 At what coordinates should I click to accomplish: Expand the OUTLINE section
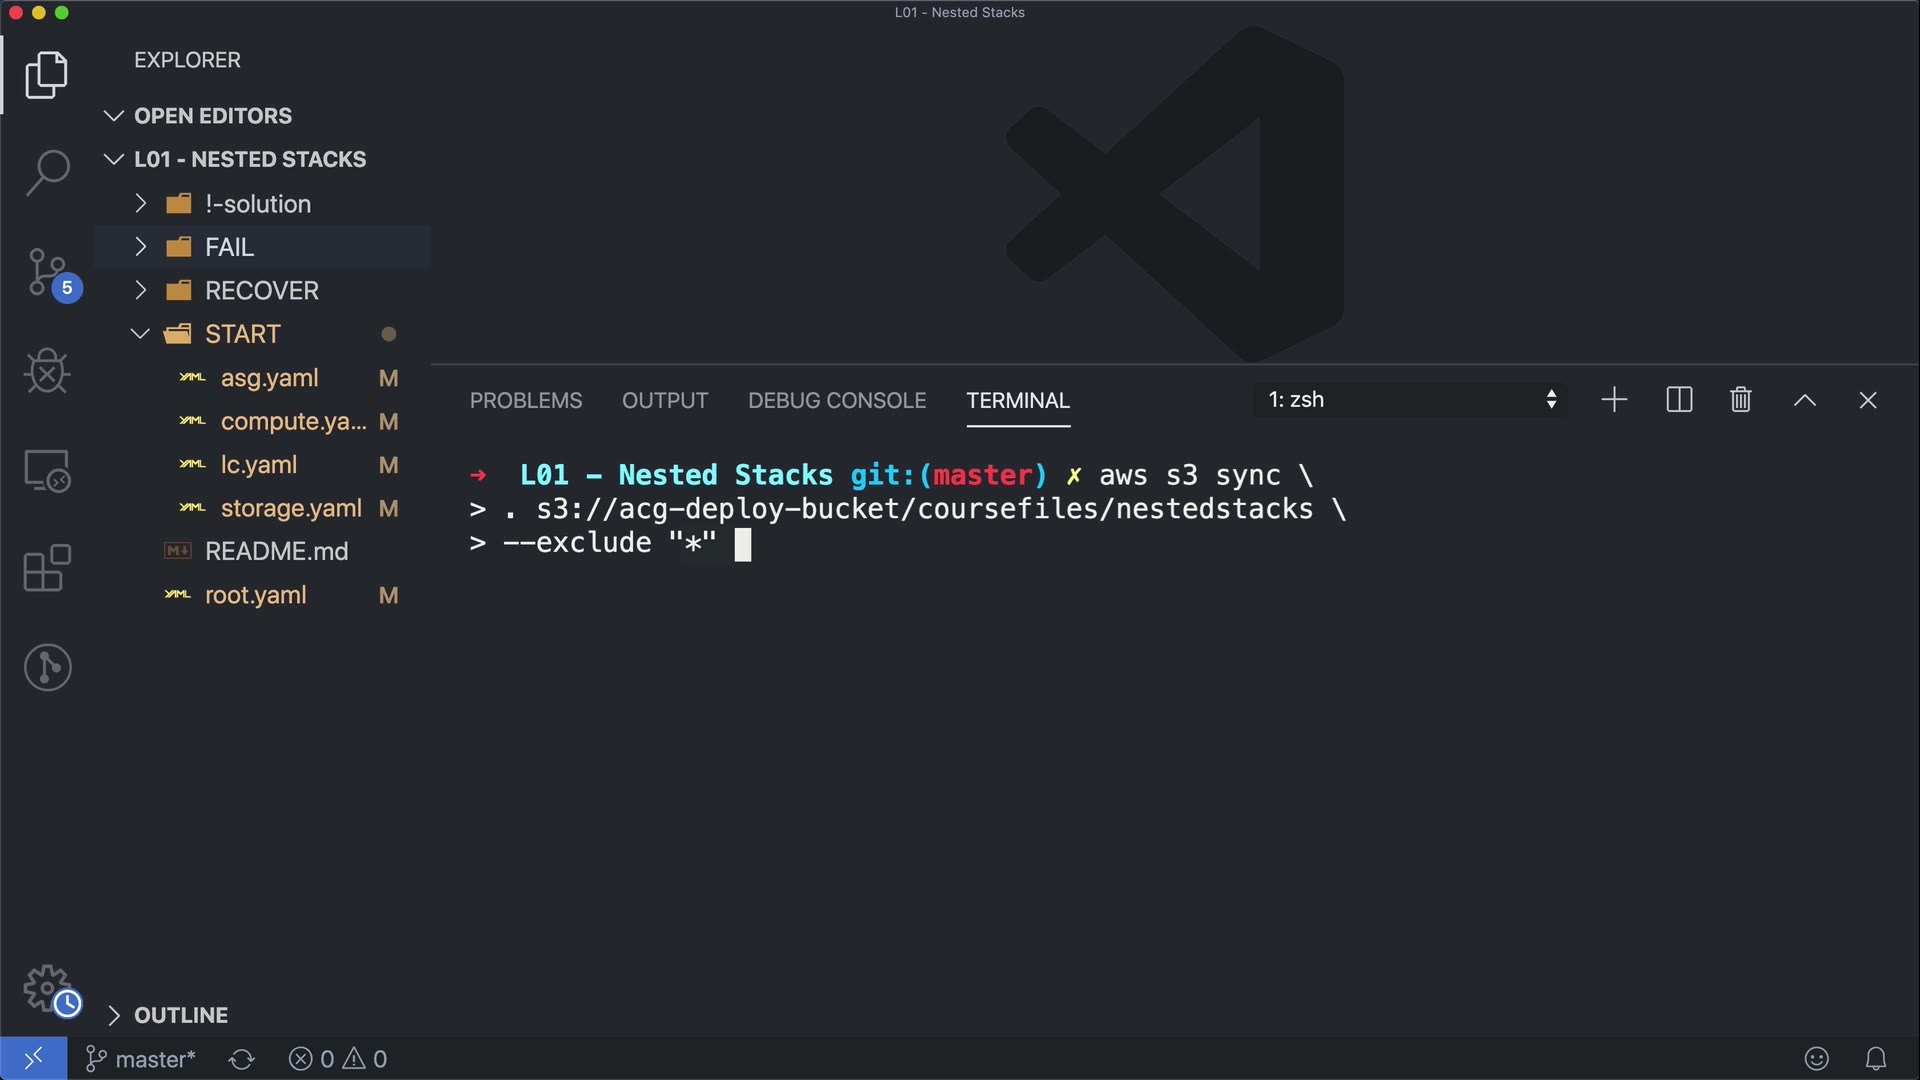tap(180, 1015)
